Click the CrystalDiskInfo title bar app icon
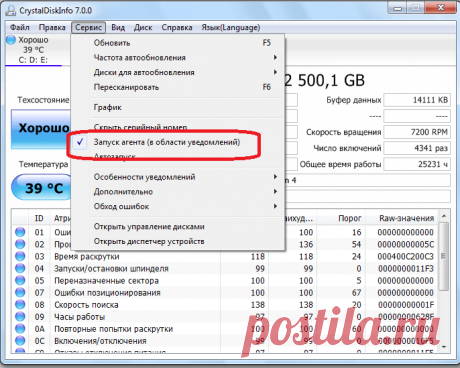This screenshot has height=368, width=460. 11,10
